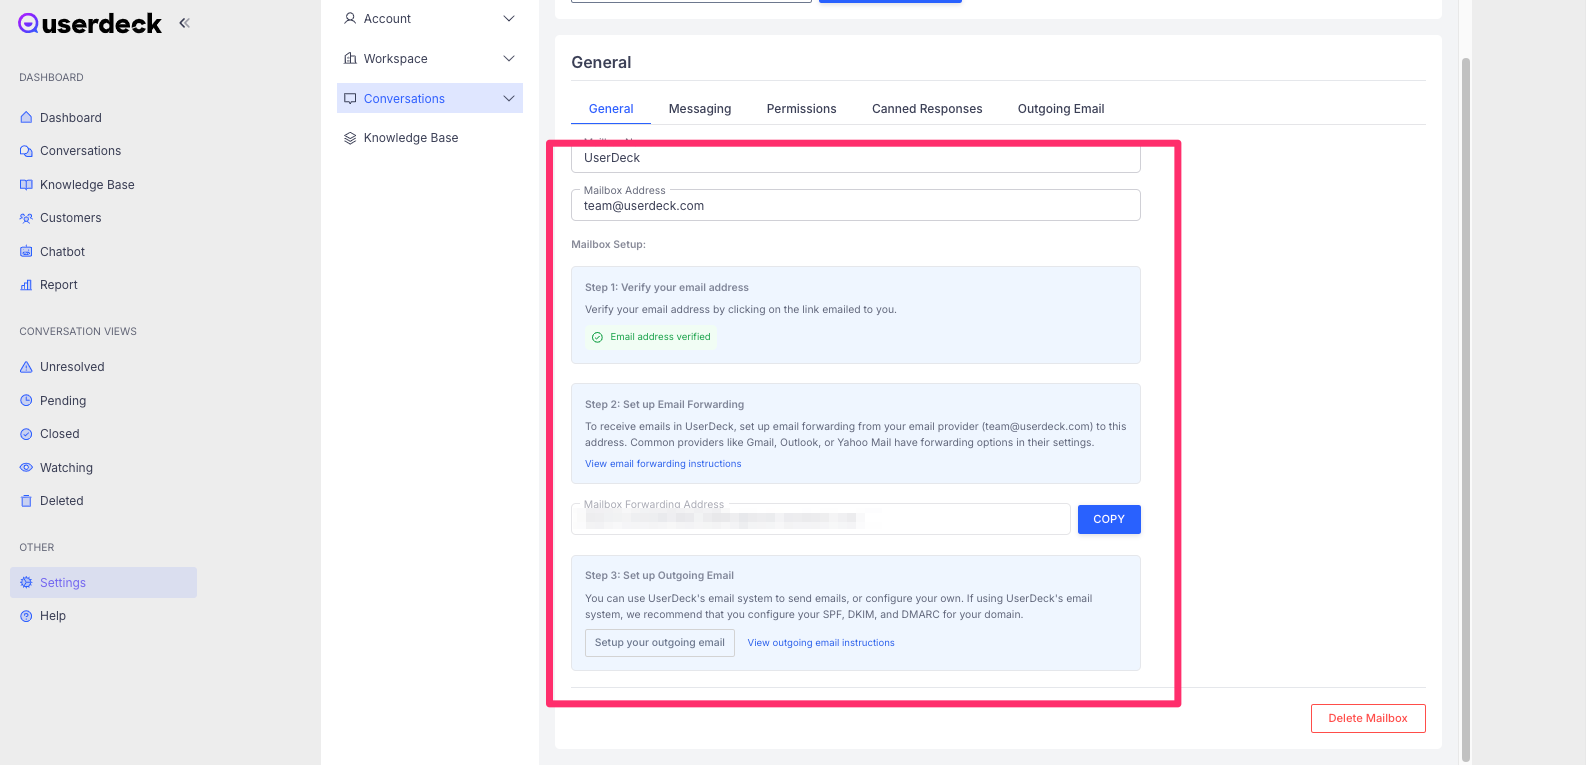Viewport: 1586px width, 765px height.
Task: Click the Account person icon
Action: point(350,18)
